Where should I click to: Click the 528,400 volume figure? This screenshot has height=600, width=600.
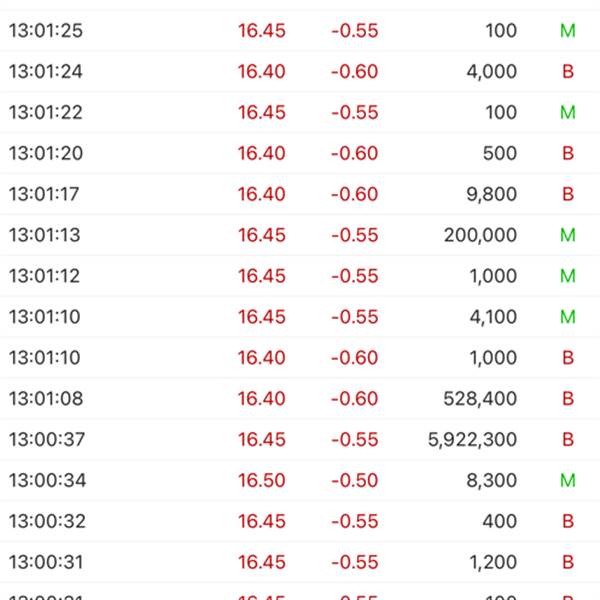coord(480,399)
